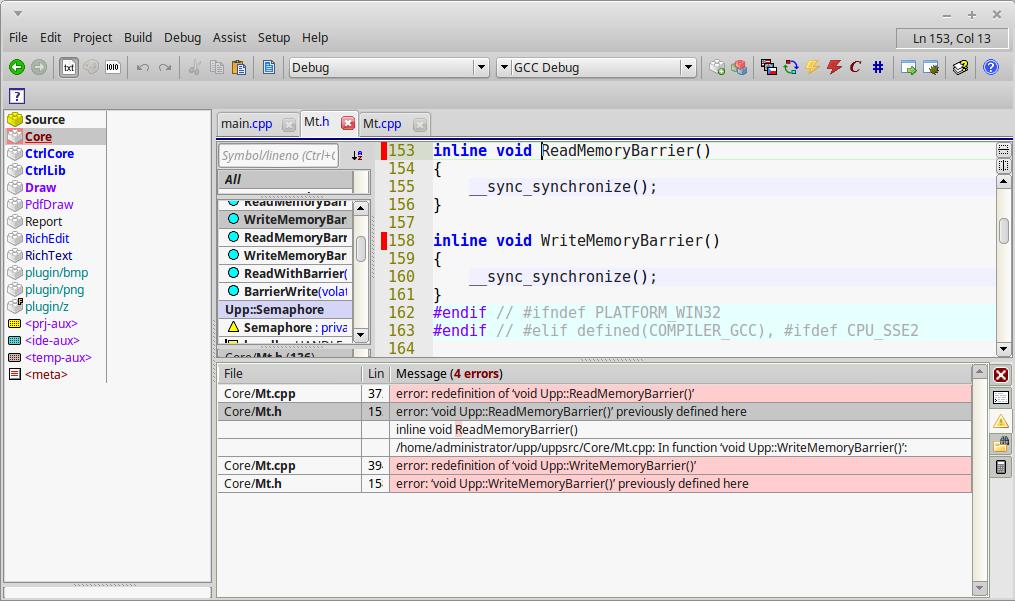Image resolution: width=1015 pixels, height=601 pixels.
Task: Click the yellow warning icon in bottom panel
Action: [x=1000, y=421]
